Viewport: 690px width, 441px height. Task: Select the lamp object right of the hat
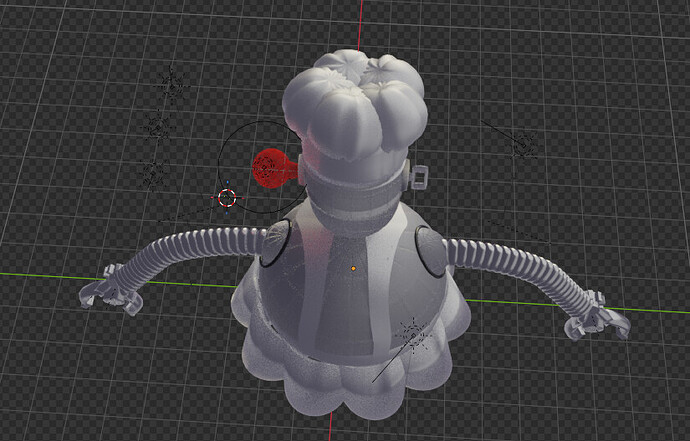coord(523,144)
